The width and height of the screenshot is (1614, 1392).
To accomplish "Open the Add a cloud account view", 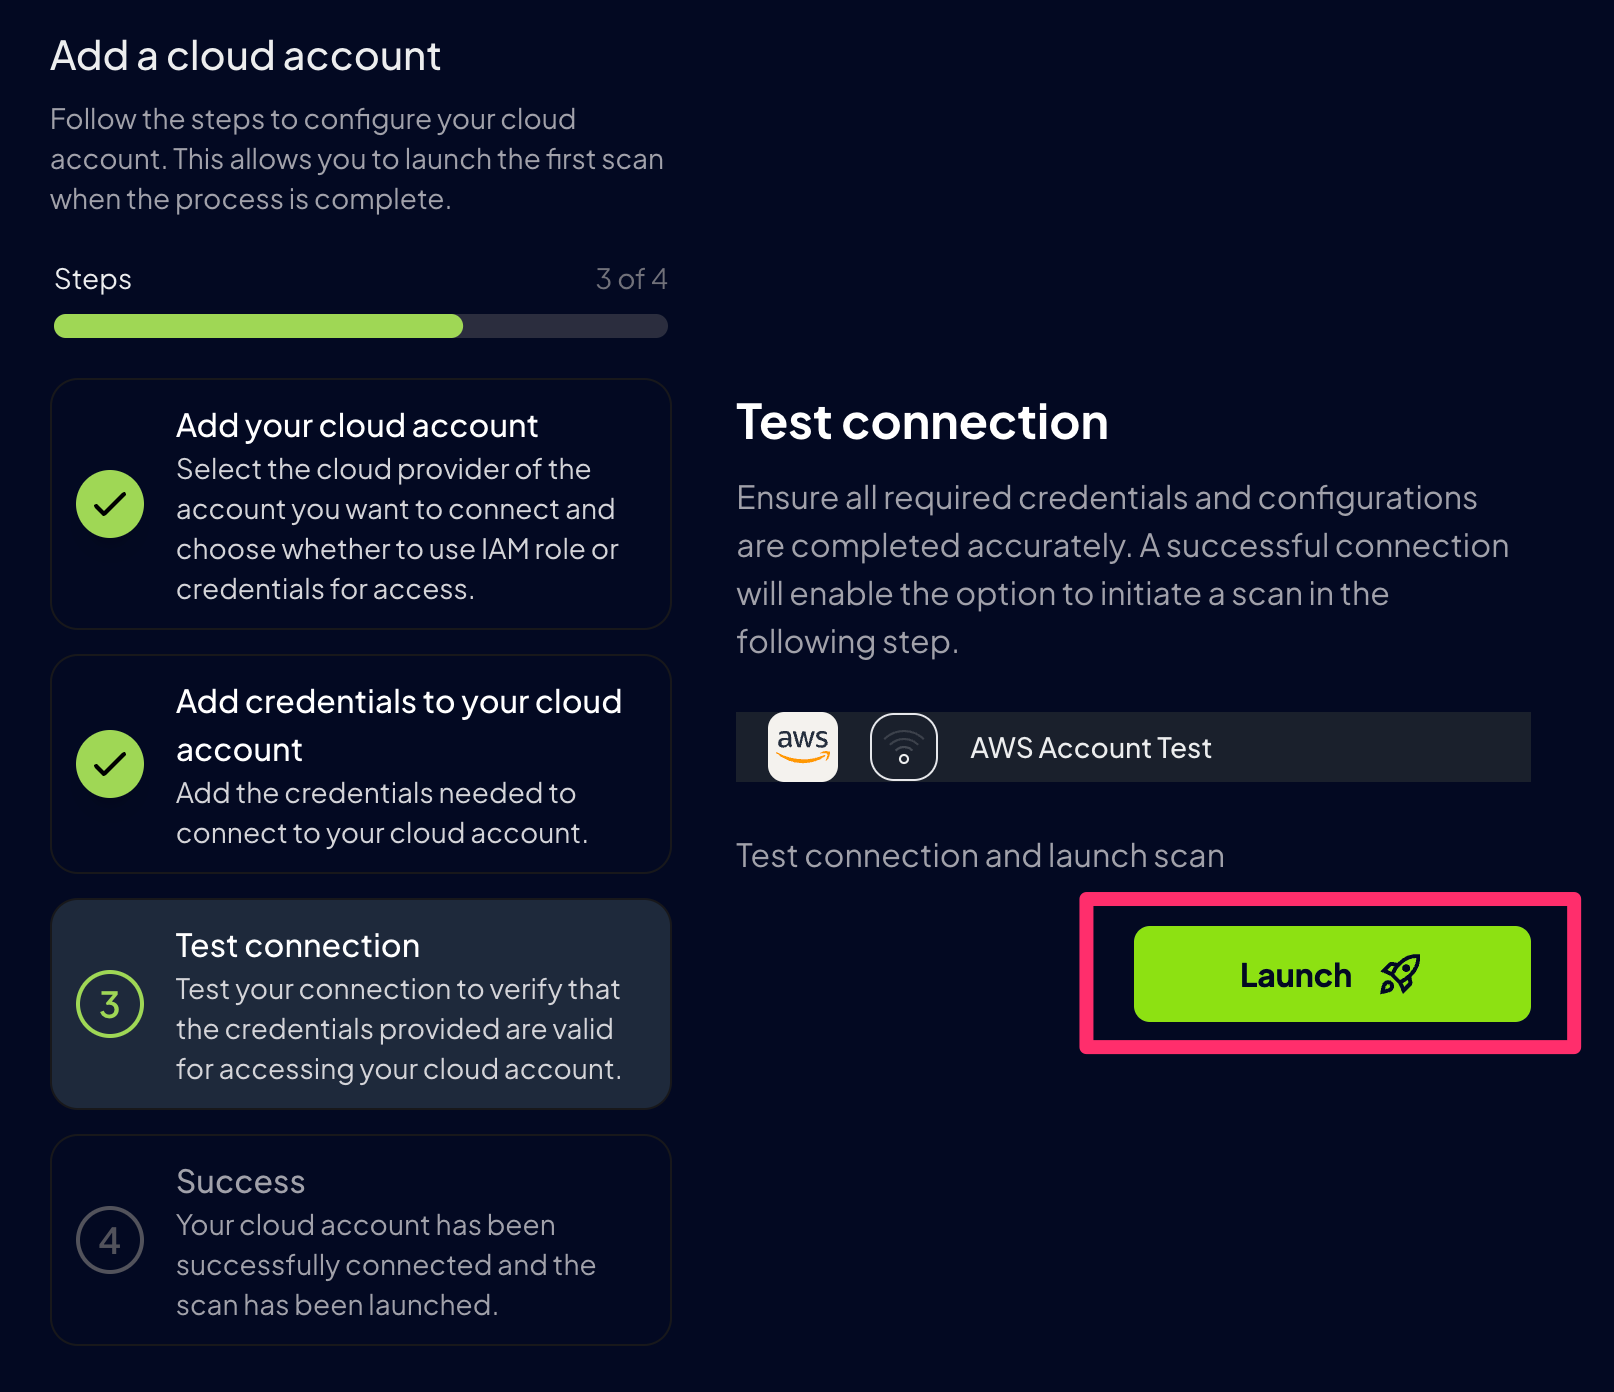I will pyautogui.click(x=246, y=55).
